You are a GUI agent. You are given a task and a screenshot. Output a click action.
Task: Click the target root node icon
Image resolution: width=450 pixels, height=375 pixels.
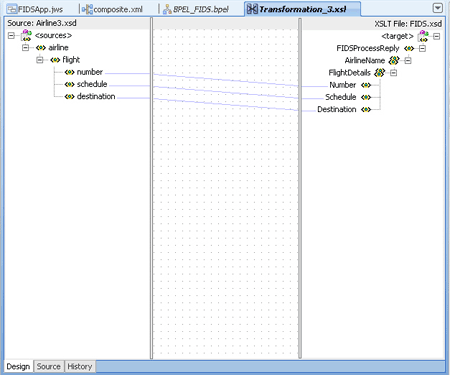[x=424, y=36]
